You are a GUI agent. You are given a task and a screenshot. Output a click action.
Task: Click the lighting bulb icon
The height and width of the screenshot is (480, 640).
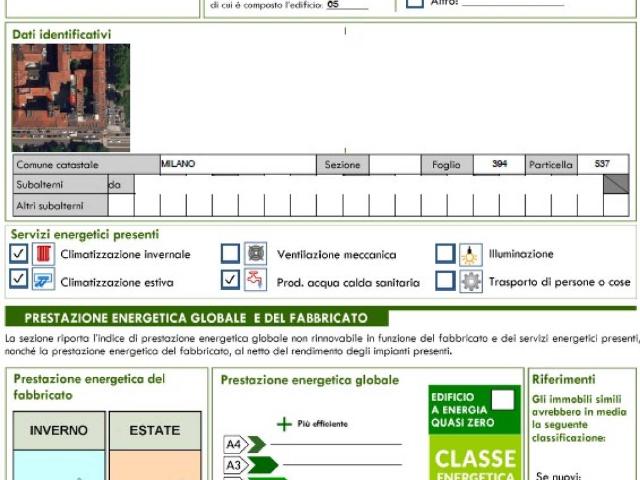click(471, 255)
